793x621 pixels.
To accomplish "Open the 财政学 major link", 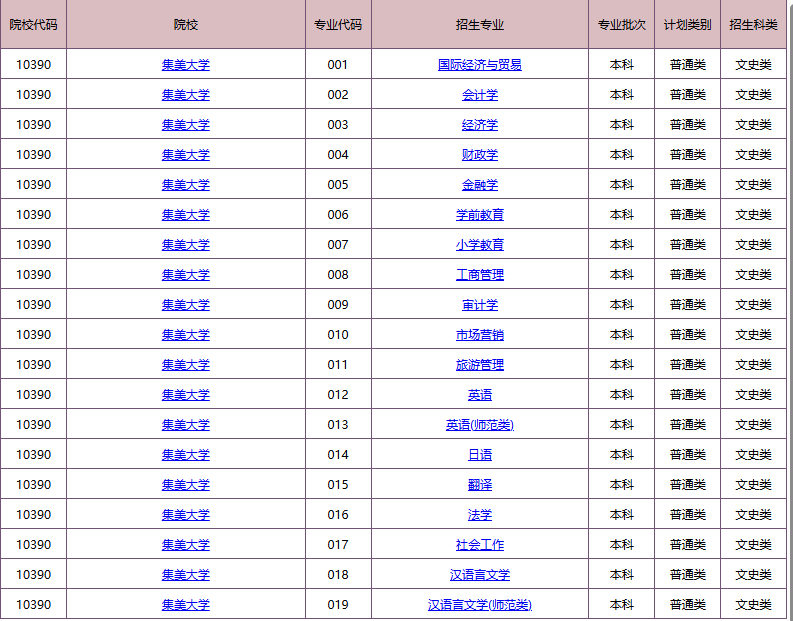I will coord(479,155).
